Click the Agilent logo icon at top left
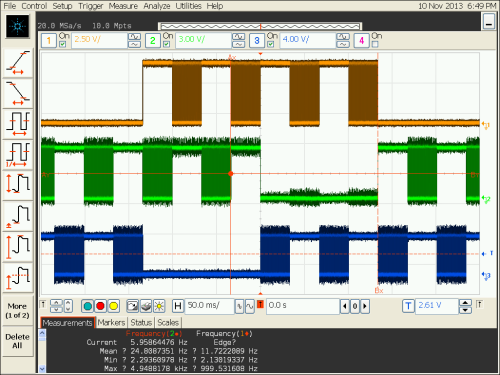500x375 pixels. click(x=17, y=26)
